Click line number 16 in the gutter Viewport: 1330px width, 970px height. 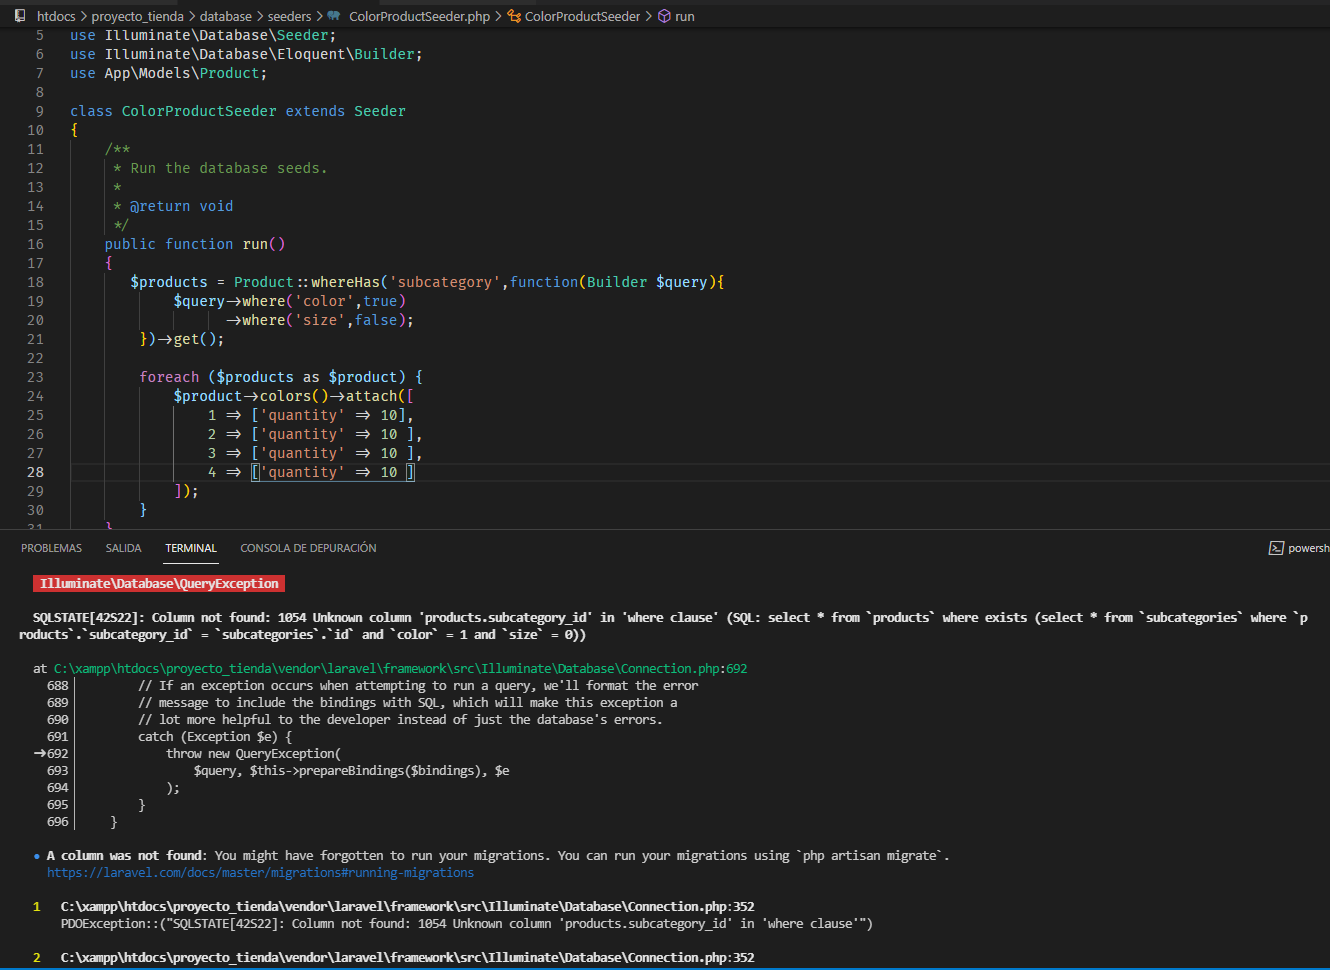pos(36,244)
